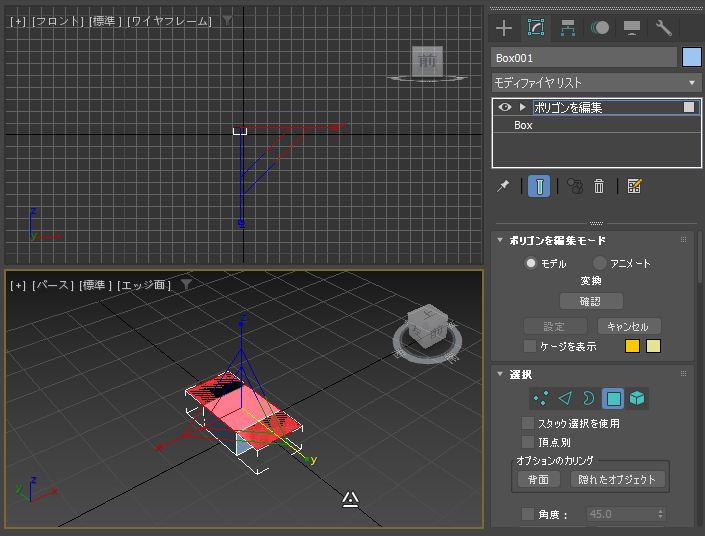Select the Element sub-object level icon
The height and width of the screenshot is (536, 705).
pyautogui.click(x=637, y=398)
